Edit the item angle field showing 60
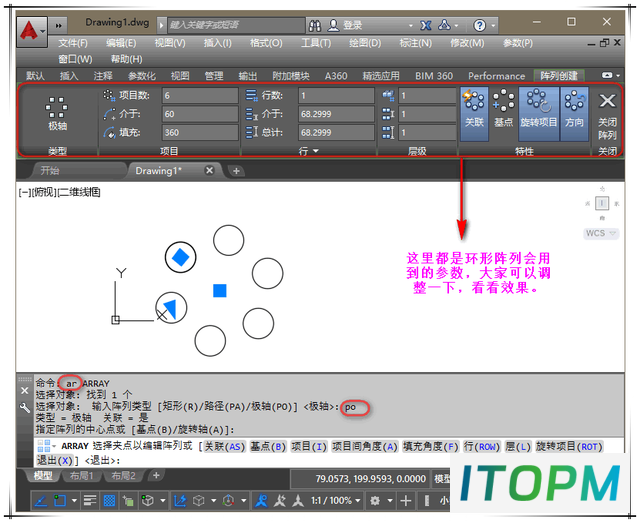The image size is (640, 523). pos(200,114)
